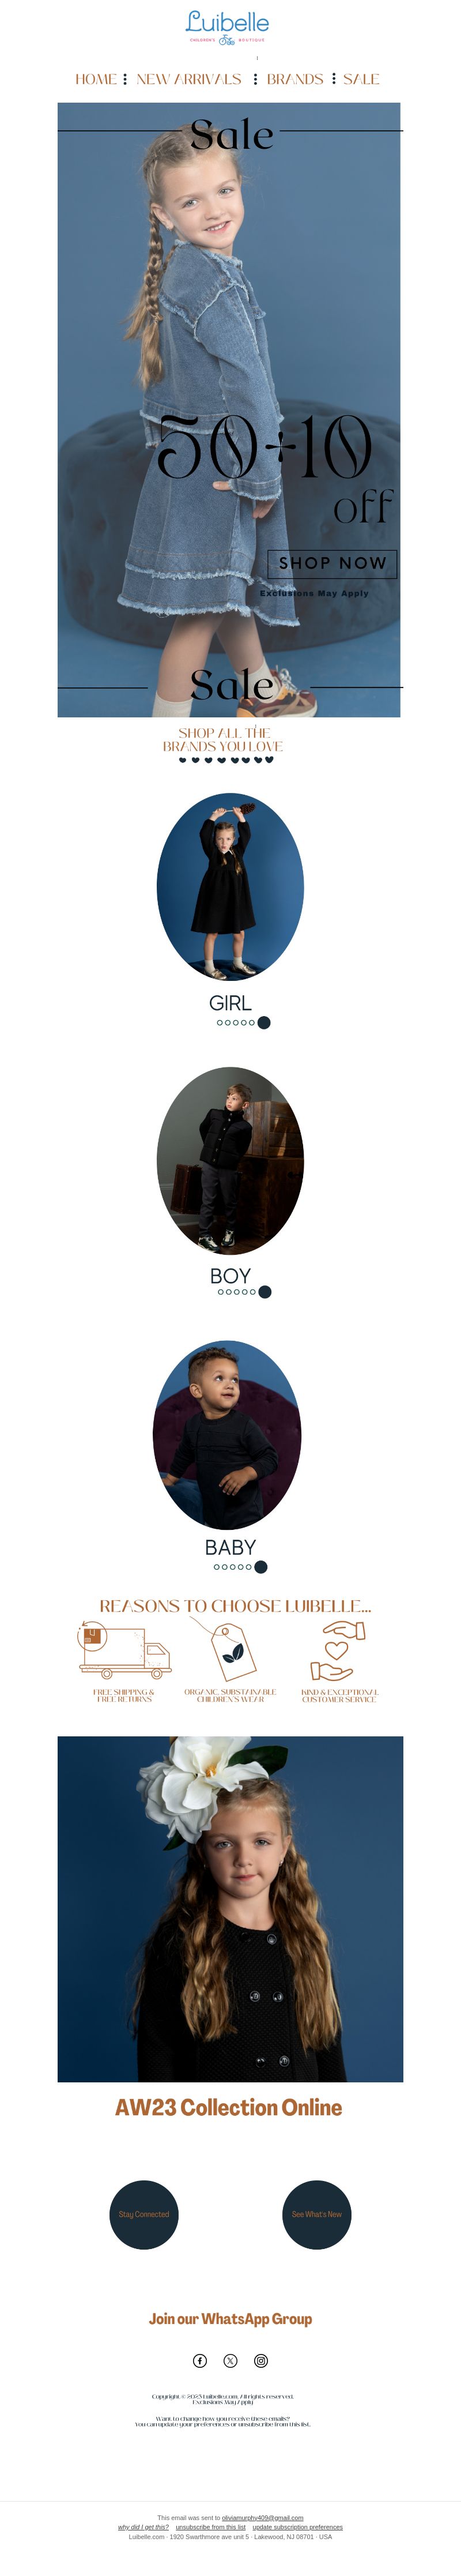Open the Instagram icon
The width and height of the screenshot is (461, 2576).
[x=261, y=2360]
